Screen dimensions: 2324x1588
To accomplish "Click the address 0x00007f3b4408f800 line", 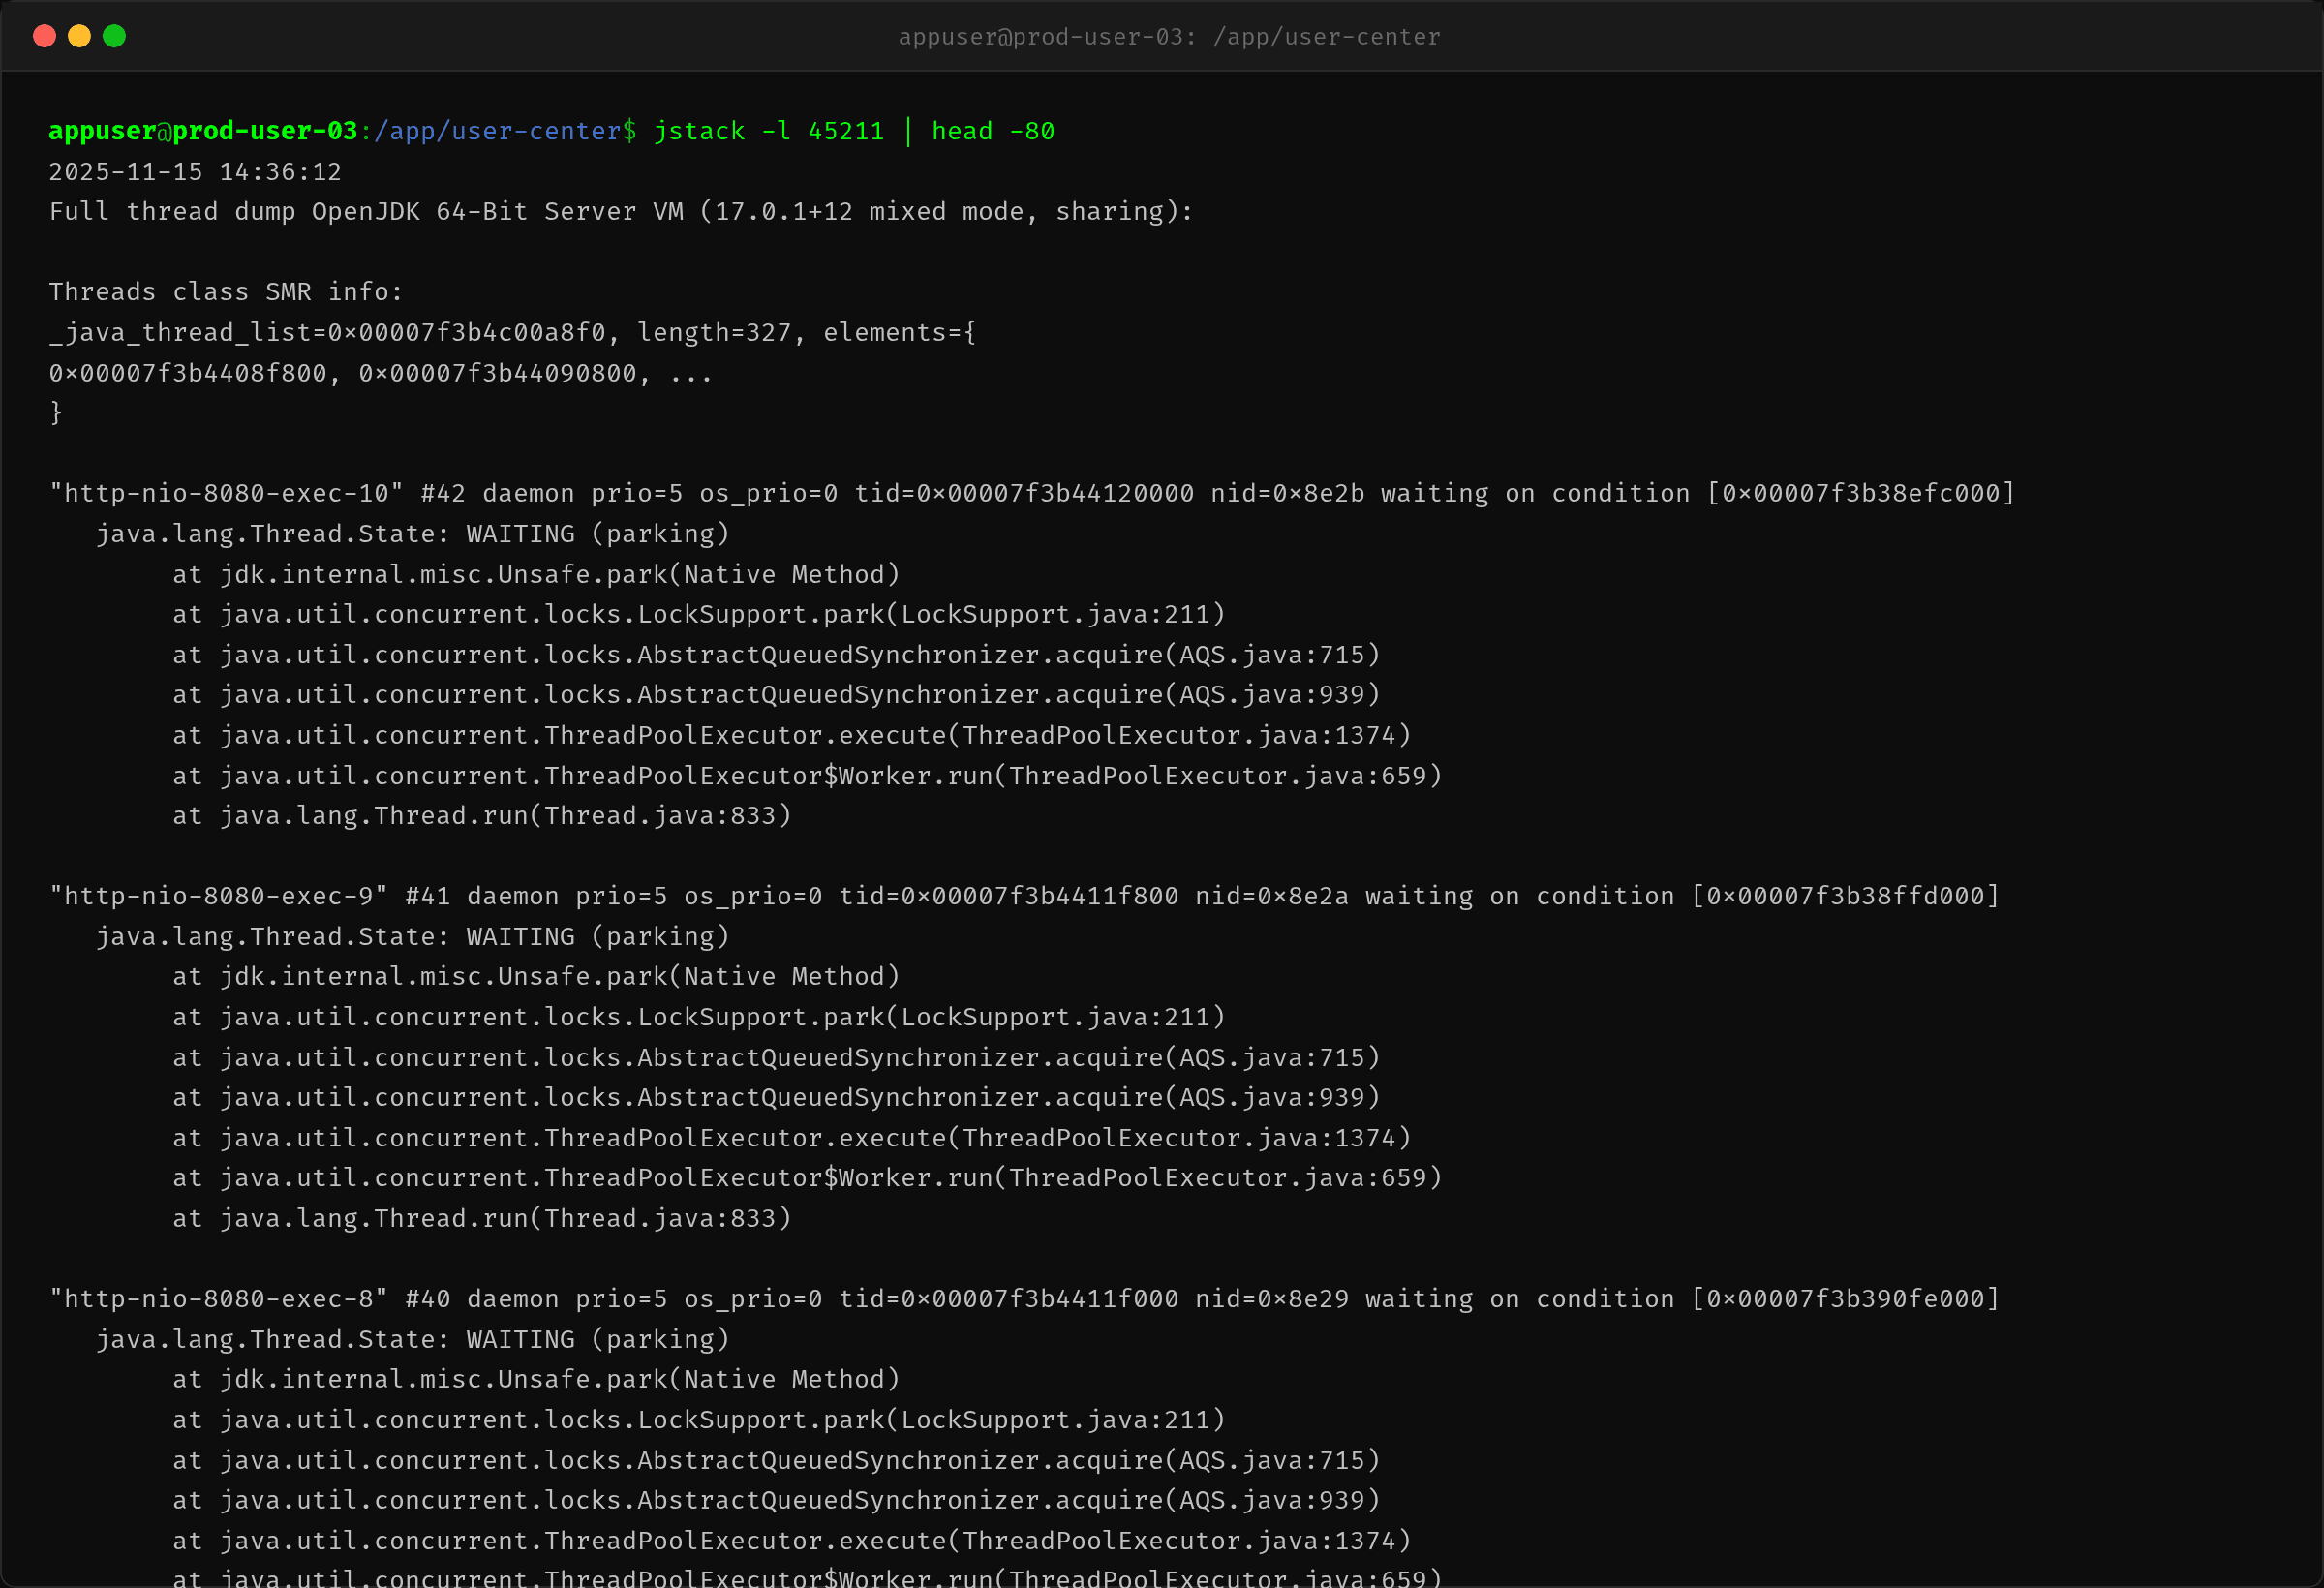I will point(381,373).
